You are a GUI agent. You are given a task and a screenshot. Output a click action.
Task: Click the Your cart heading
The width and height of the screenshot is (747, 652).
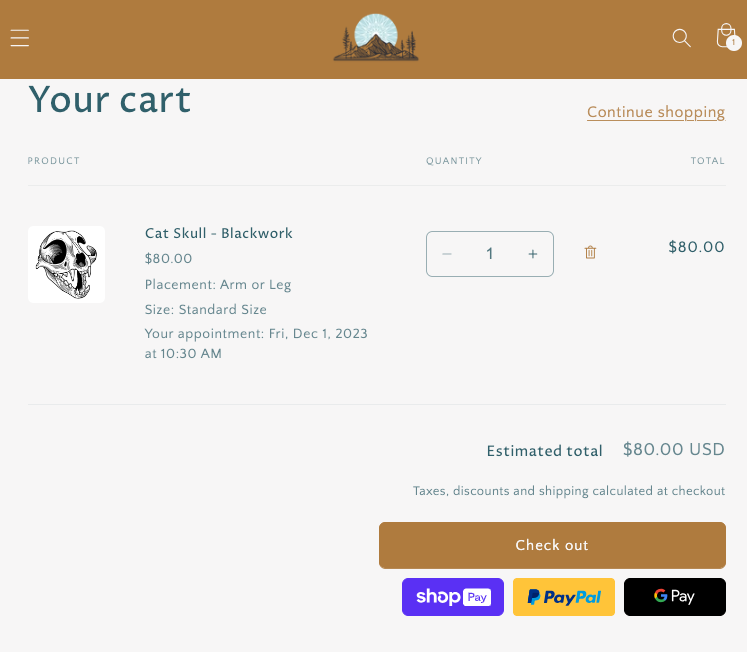pos(110,100)
